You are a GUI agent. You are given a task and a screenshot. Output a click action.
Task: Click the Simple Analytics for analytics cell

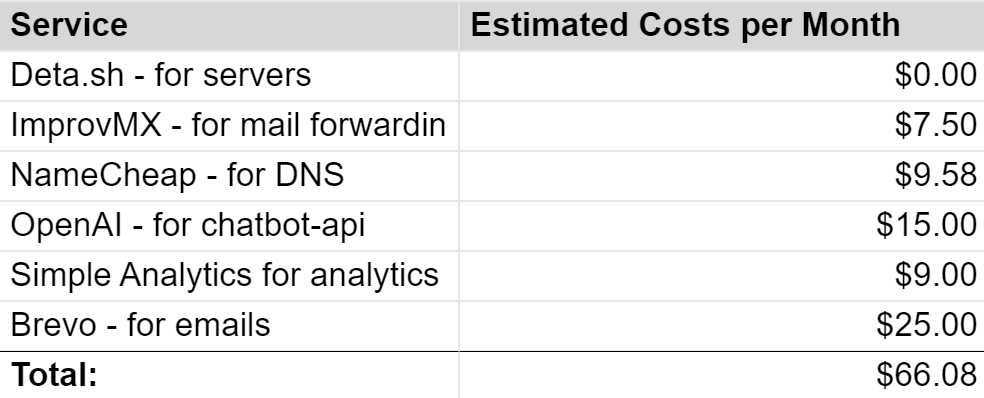(229, 276)
